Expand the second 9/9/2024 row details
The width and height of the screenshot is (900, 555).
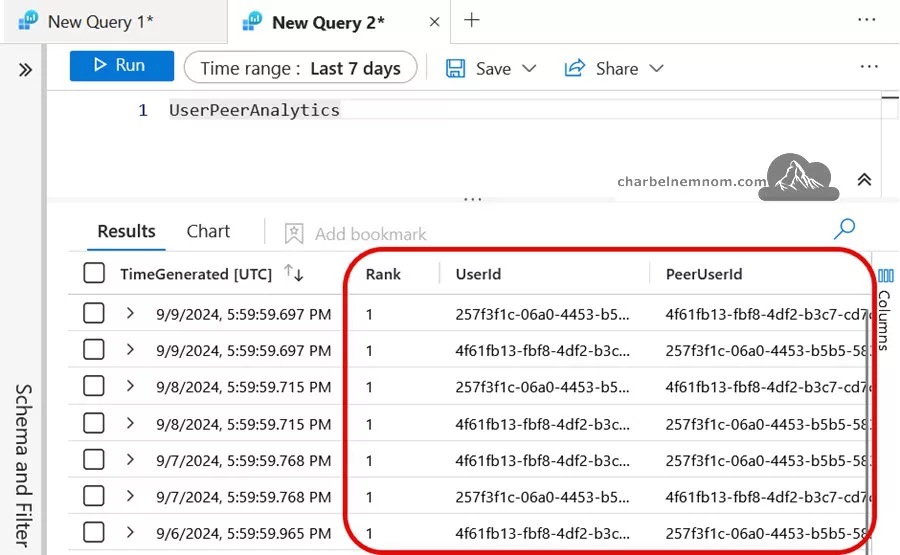[130, 350]
